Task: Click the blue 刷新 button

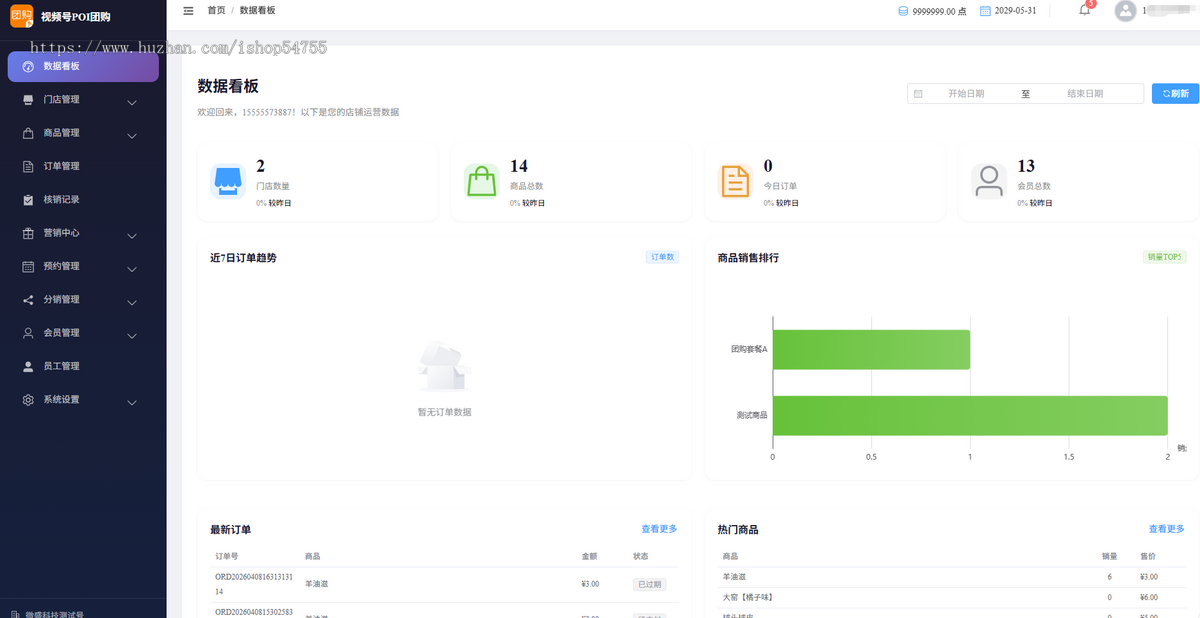Action: pos(1175,94)
